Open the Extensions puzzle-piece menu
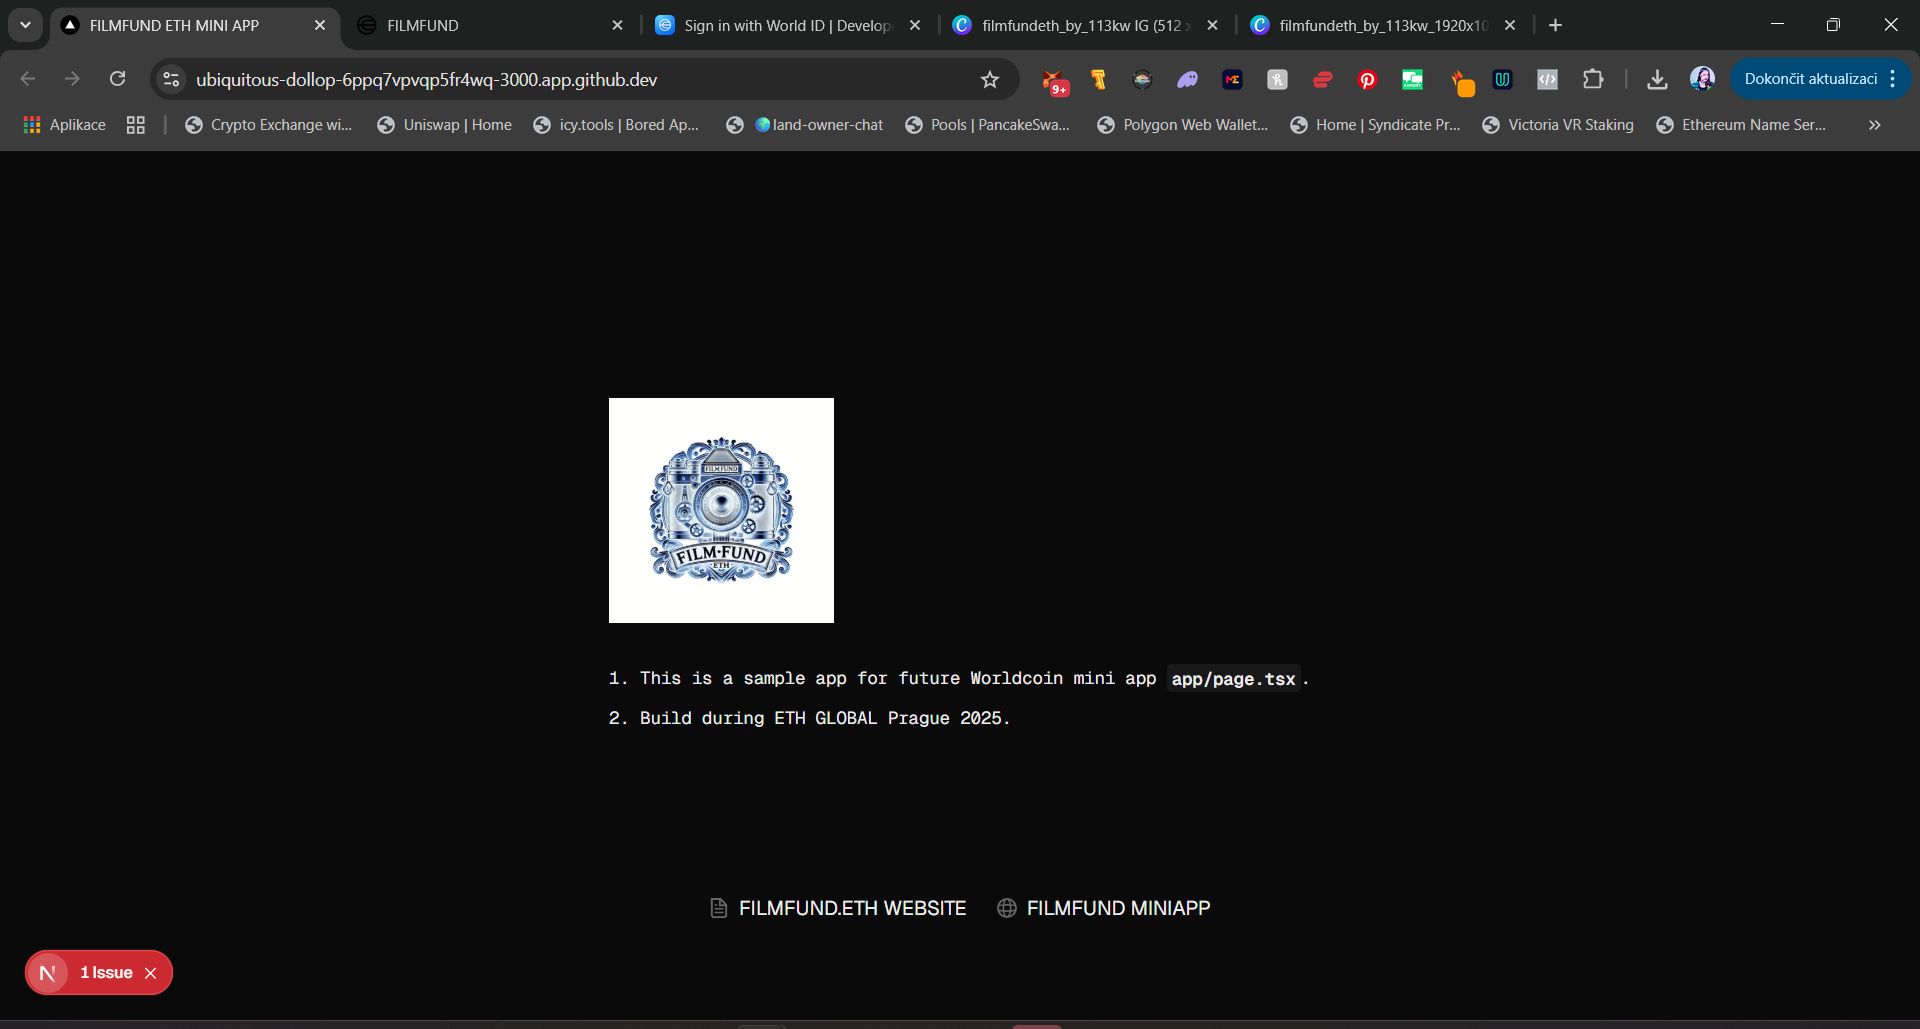Viewport: 1920px width, 1029px height. click(1593, 79)
